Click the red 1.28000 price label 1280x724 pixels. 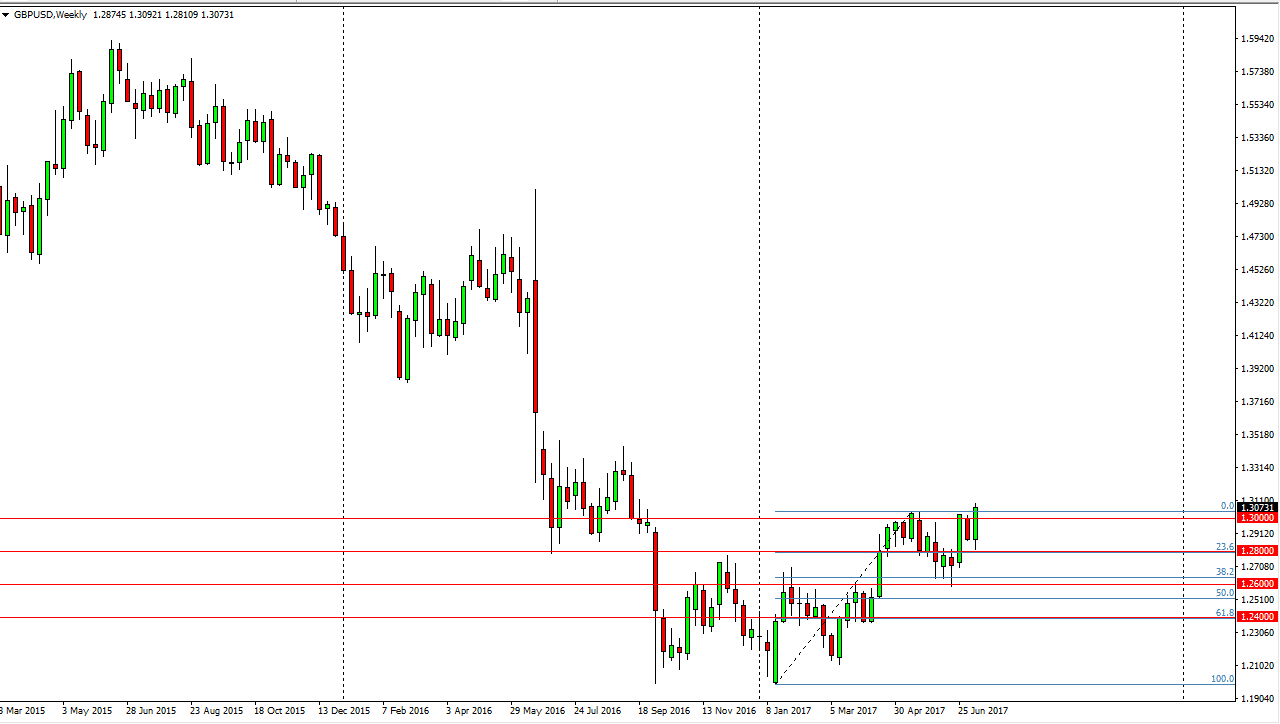point(1257,551)
